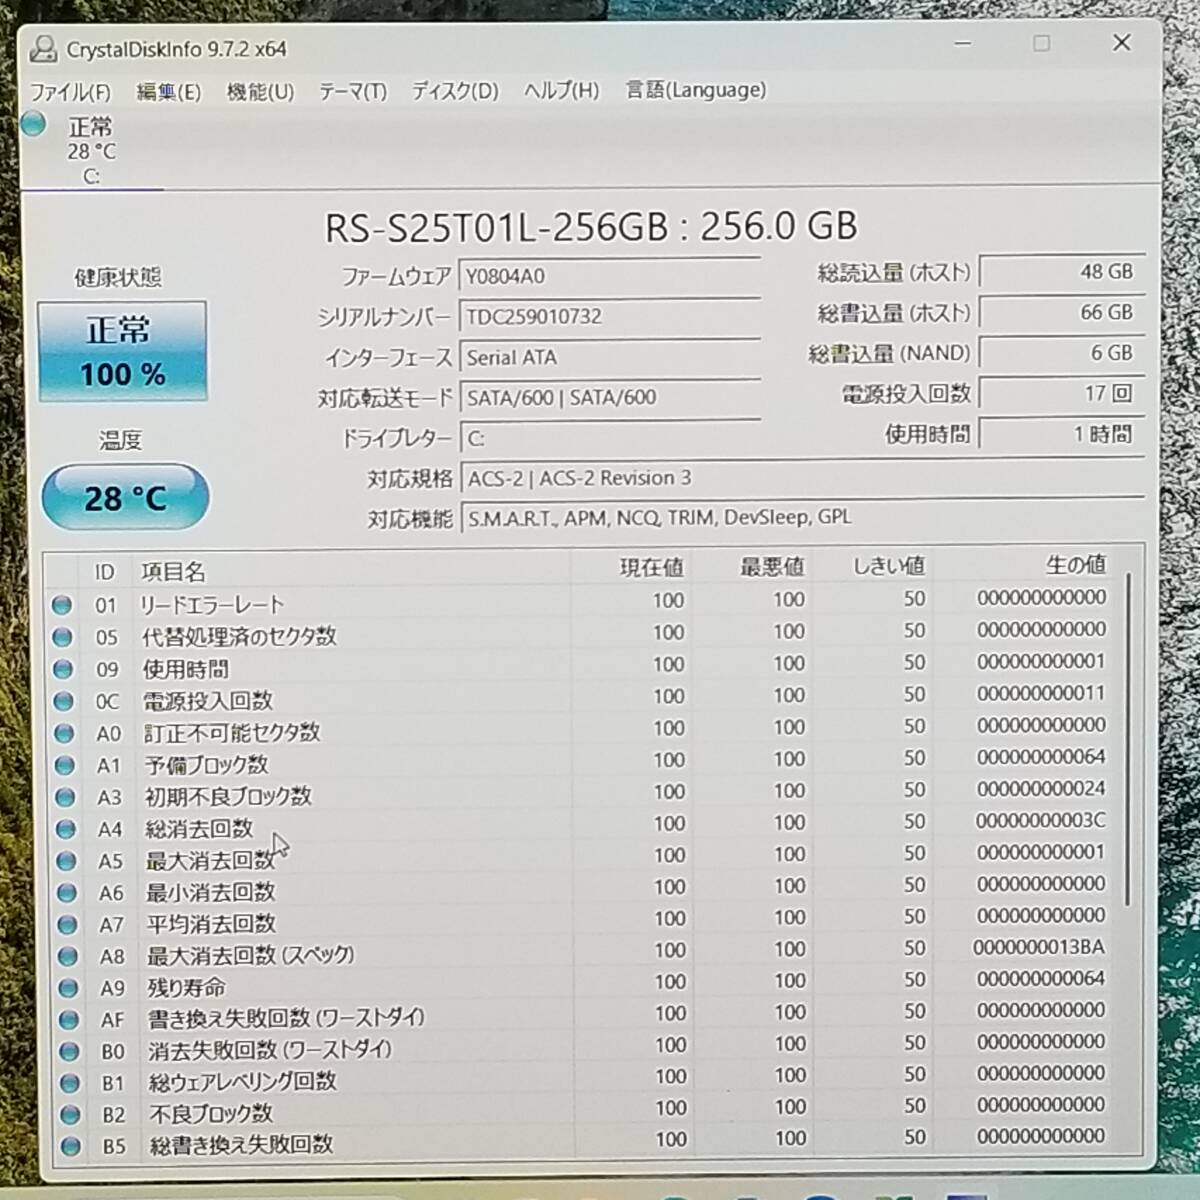The image size is (1200, 1200).
Task: Open the テーマ(T) menu
Action: point(352,92)
